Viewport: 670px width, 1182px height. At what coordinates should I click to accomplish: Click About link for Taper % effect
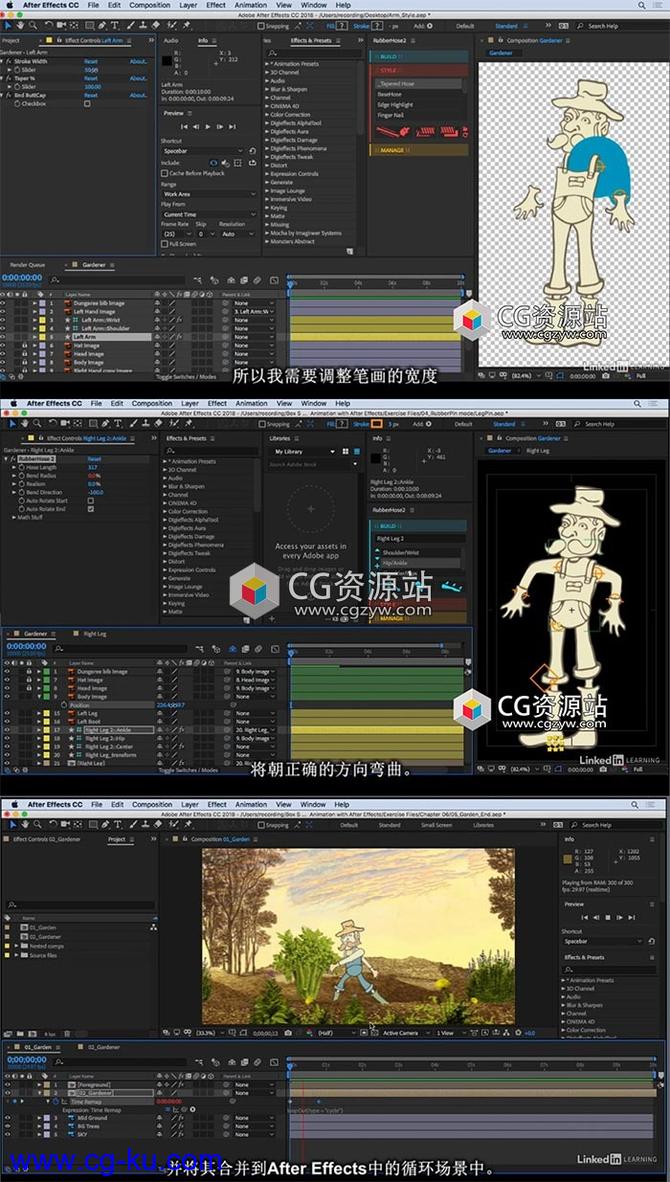(x=138, y=78)
